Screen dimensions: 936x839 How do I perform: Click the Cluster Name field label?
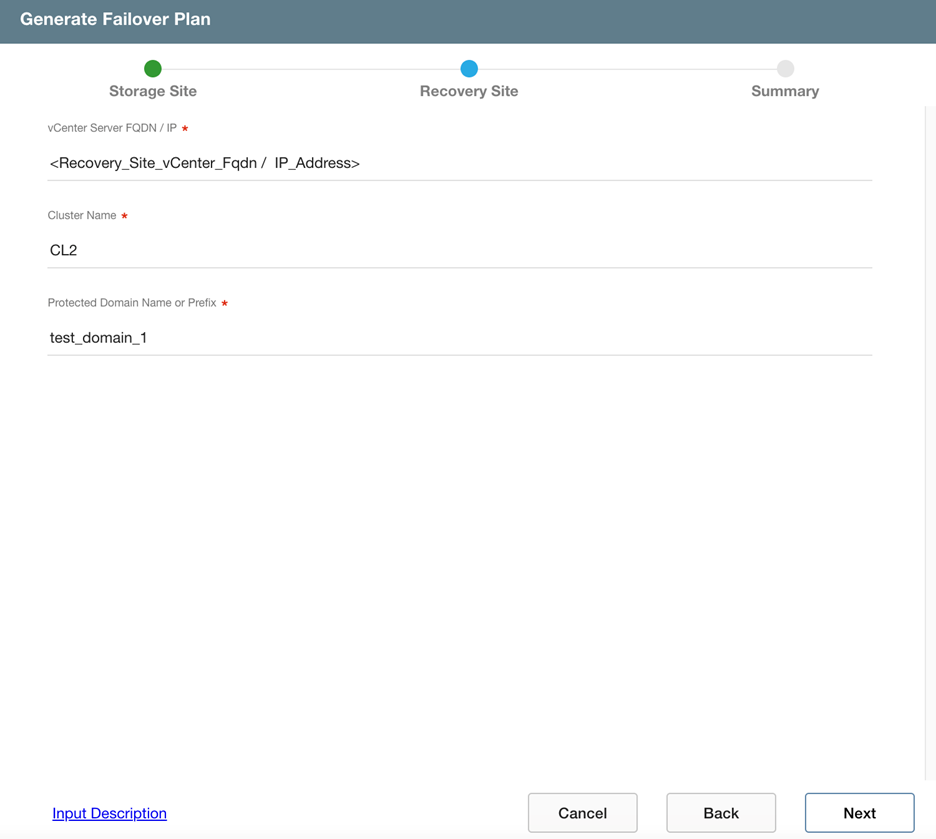pyautogui.click(x=82, y=215)
